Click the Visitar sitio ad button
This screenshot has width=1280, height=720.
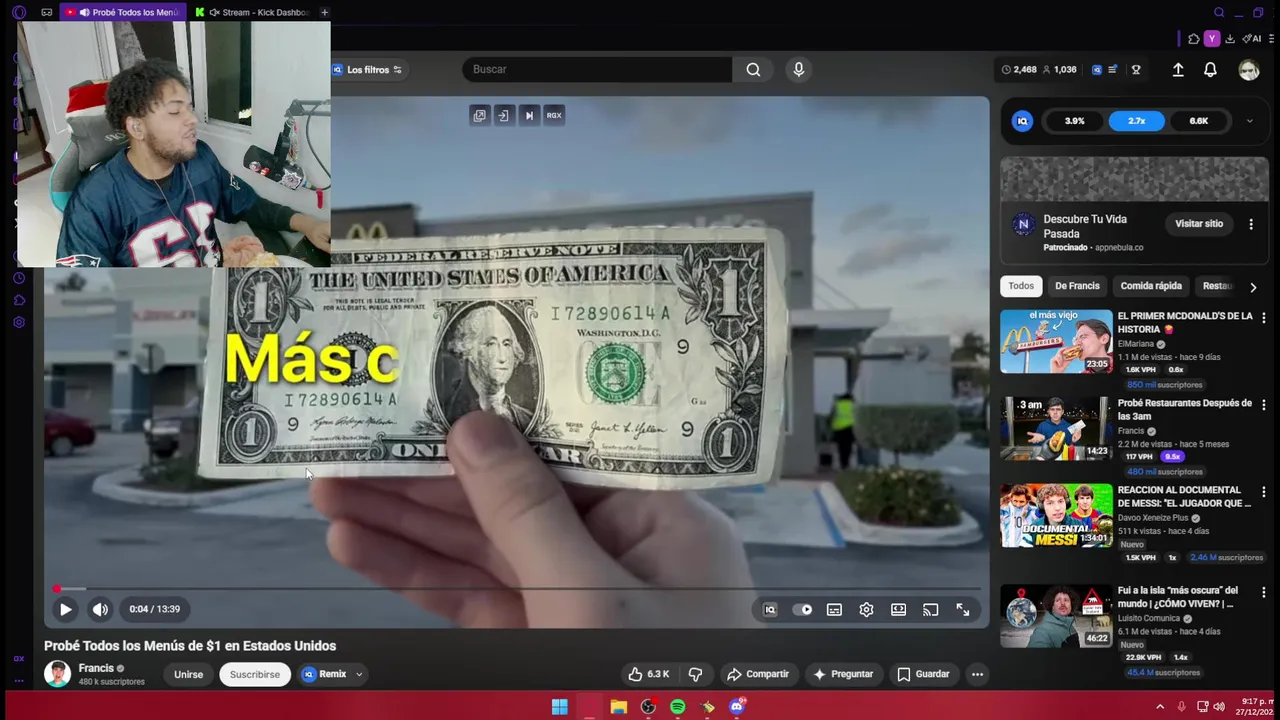tap(1198, 224)
